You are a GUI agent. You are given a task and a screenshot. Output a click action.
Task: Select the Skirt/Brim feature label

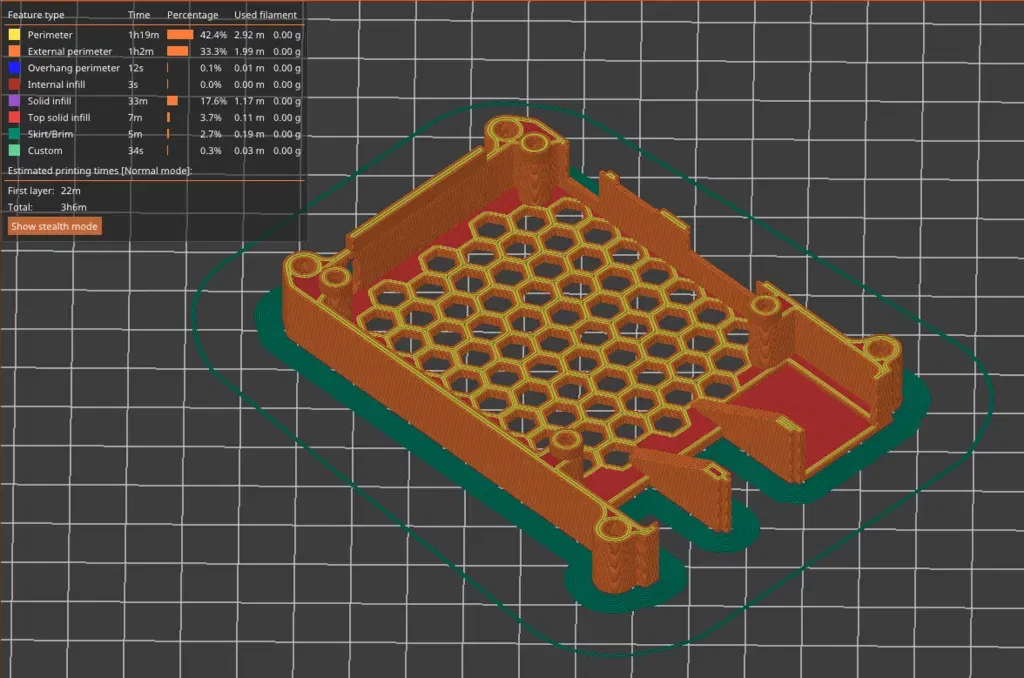click(x=50, y=134)
